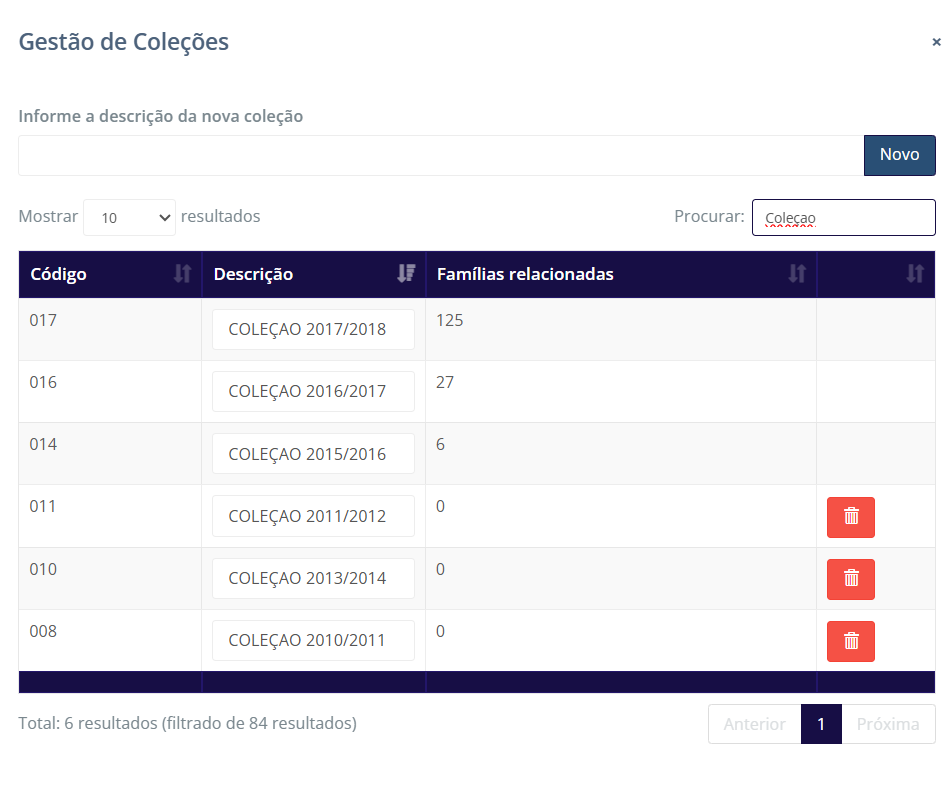Delete the collection with code 010
Image resolution: width=951 pixels, height=790 pixels.
coord(850,579)
